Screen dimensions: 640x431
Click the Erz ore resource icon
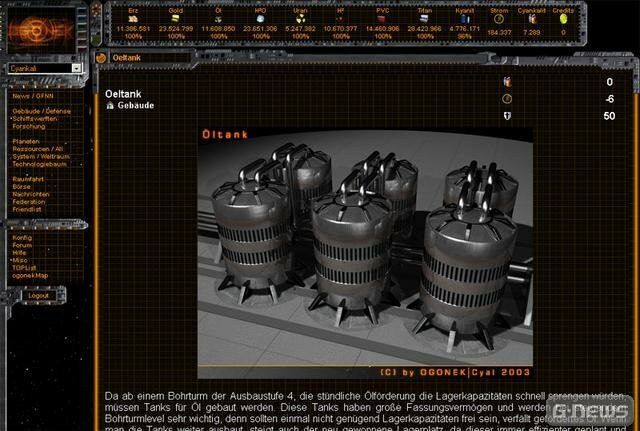[133, 19]
